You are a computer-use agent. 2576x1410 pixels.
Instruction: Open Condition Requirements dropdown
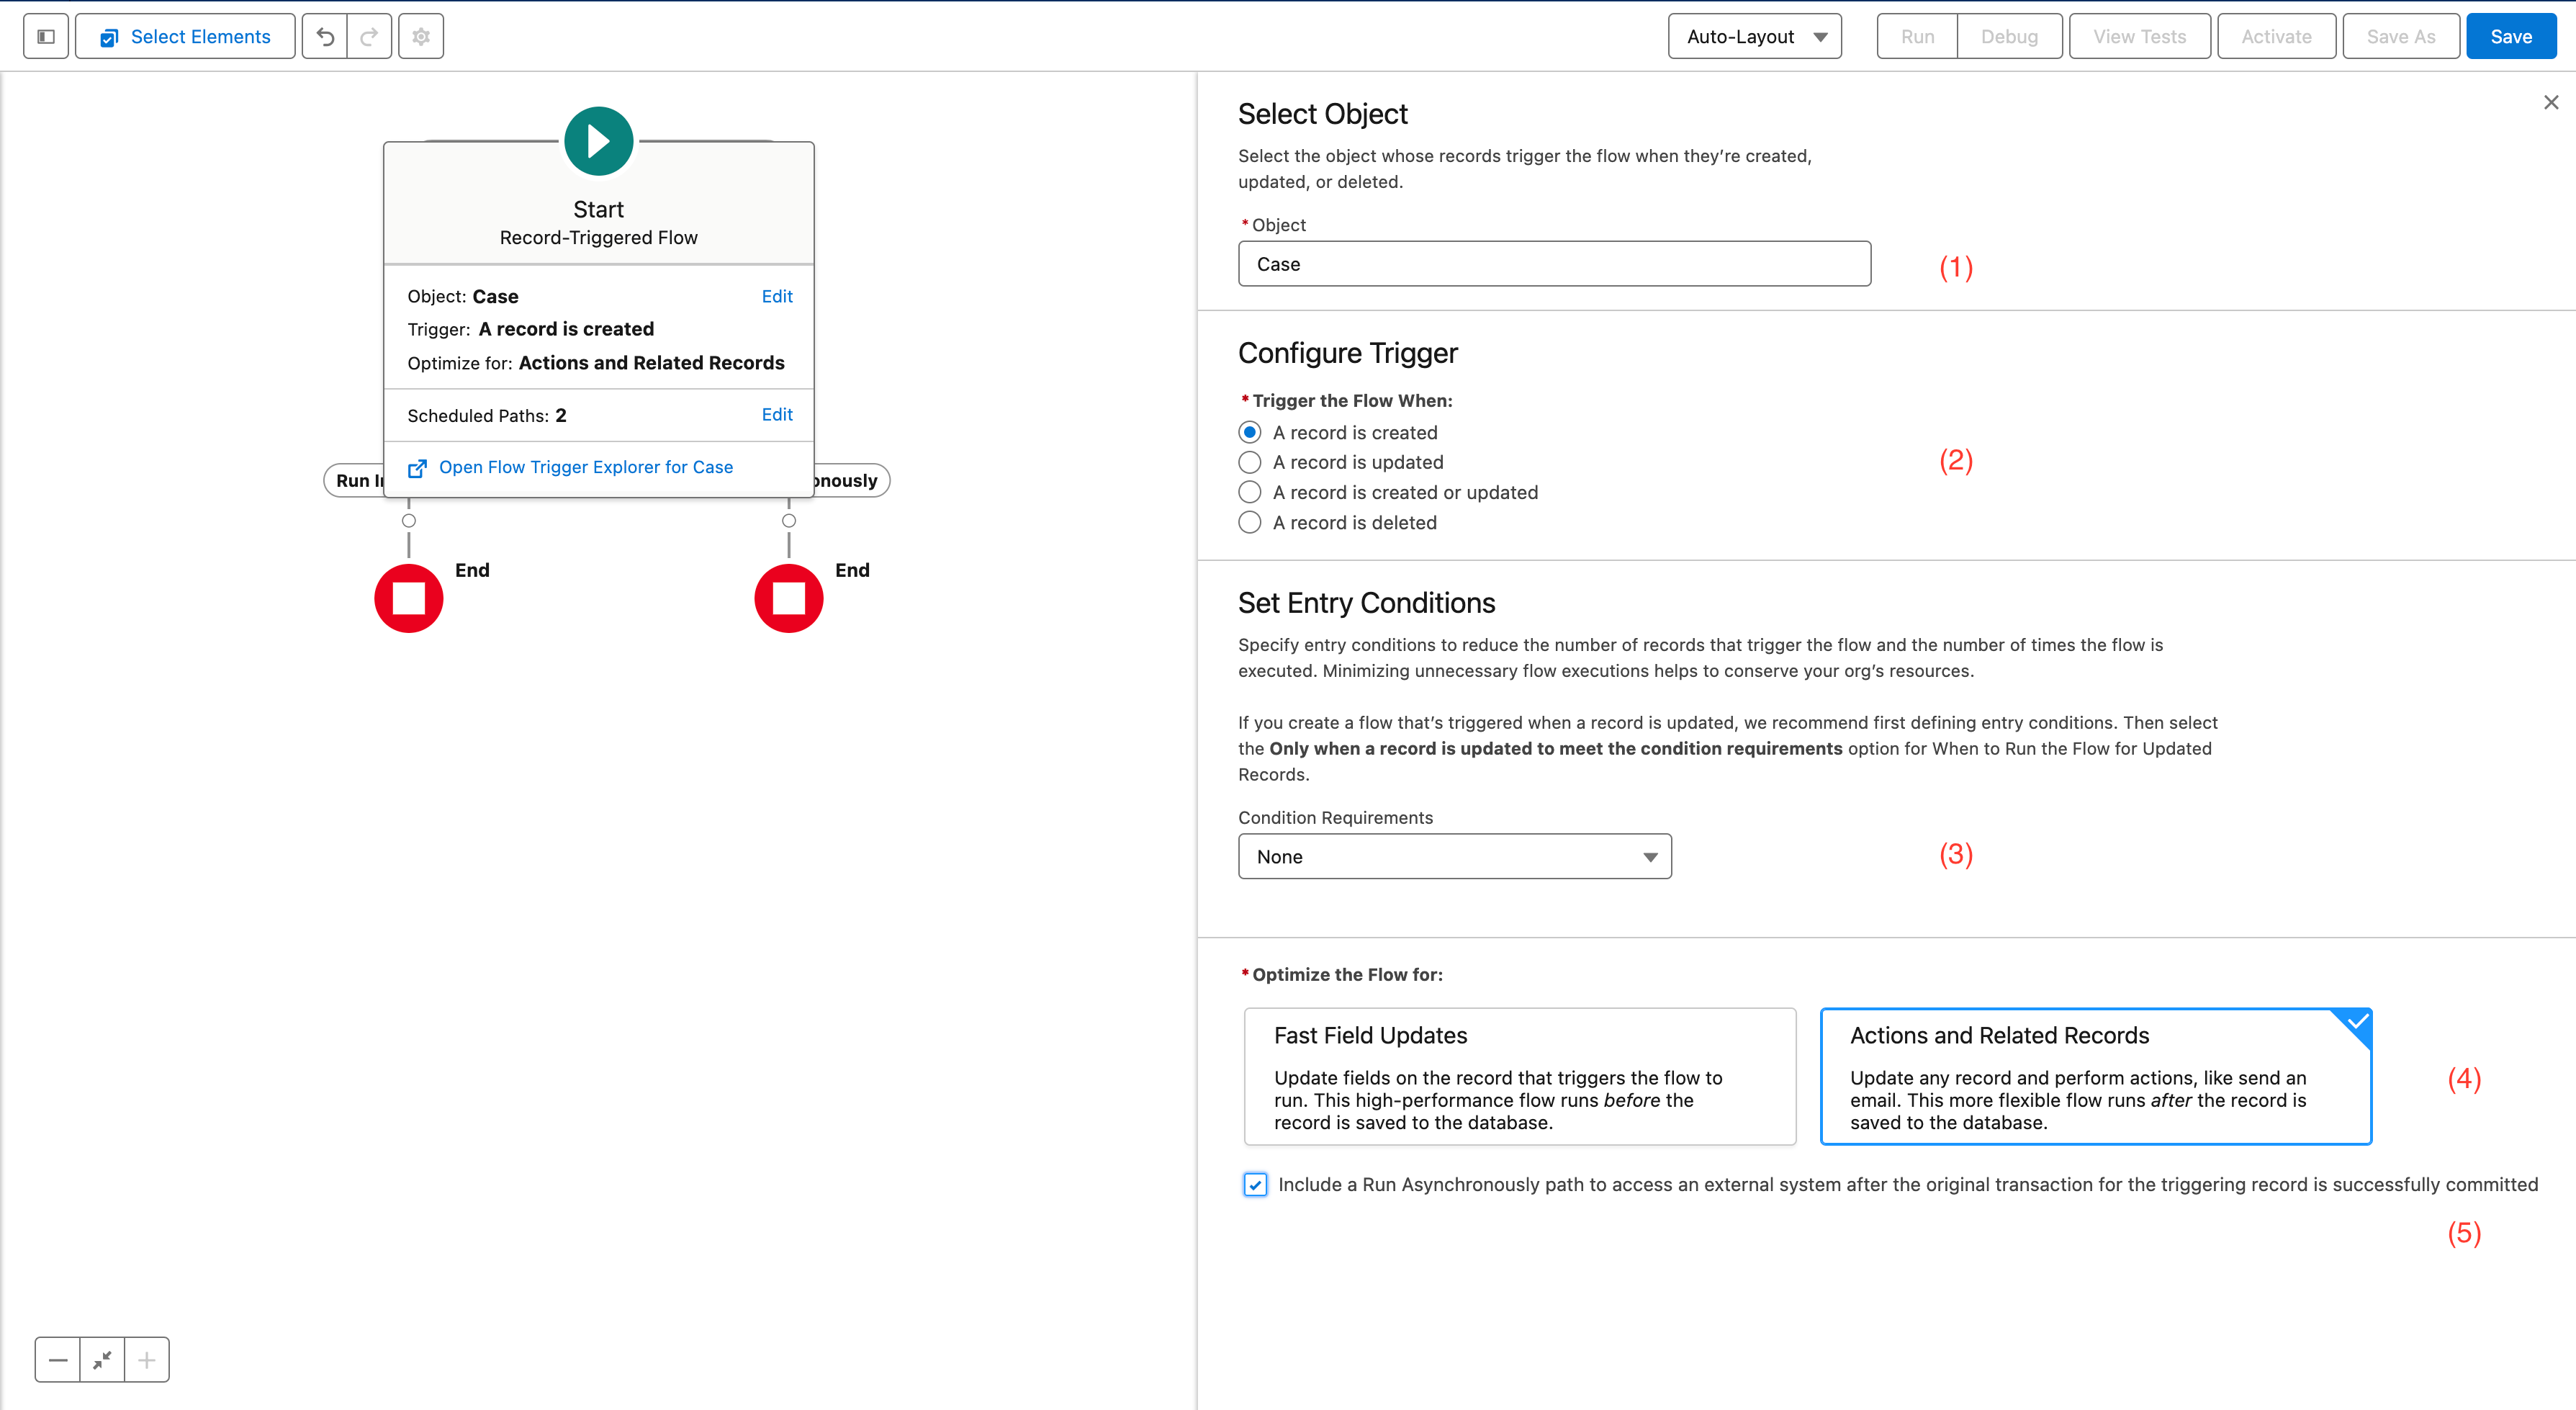coord(1454,857)
